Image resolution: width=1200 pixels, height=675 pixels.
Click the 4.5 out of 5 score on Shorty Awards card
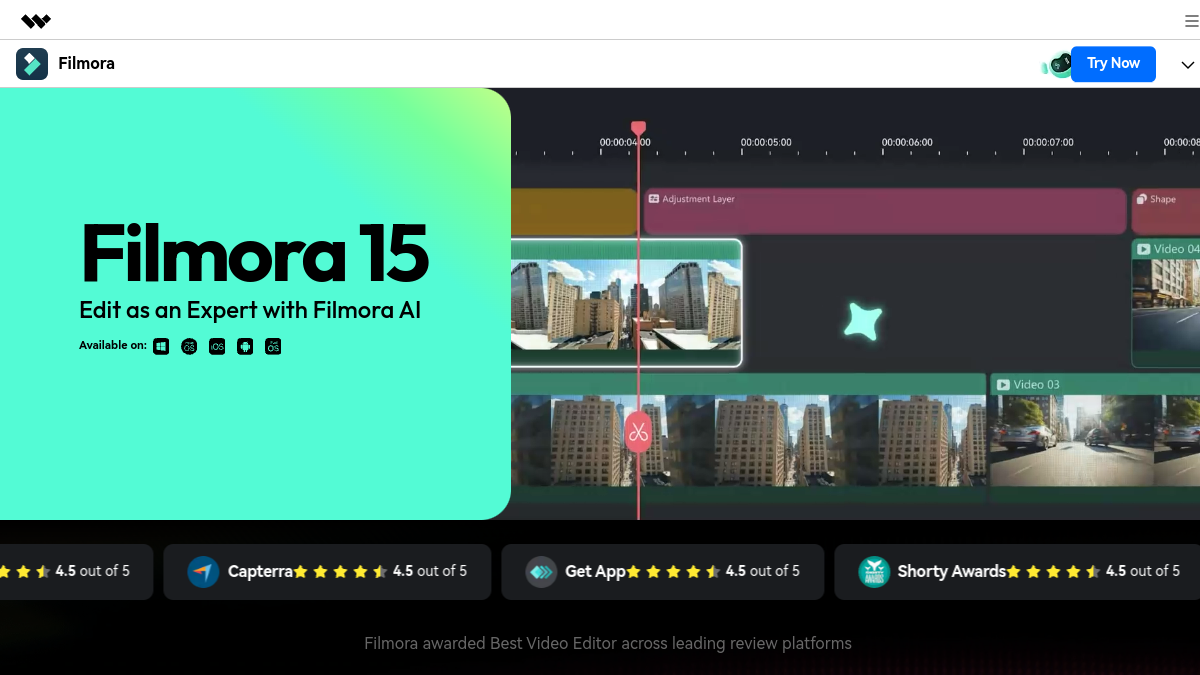1143,571
